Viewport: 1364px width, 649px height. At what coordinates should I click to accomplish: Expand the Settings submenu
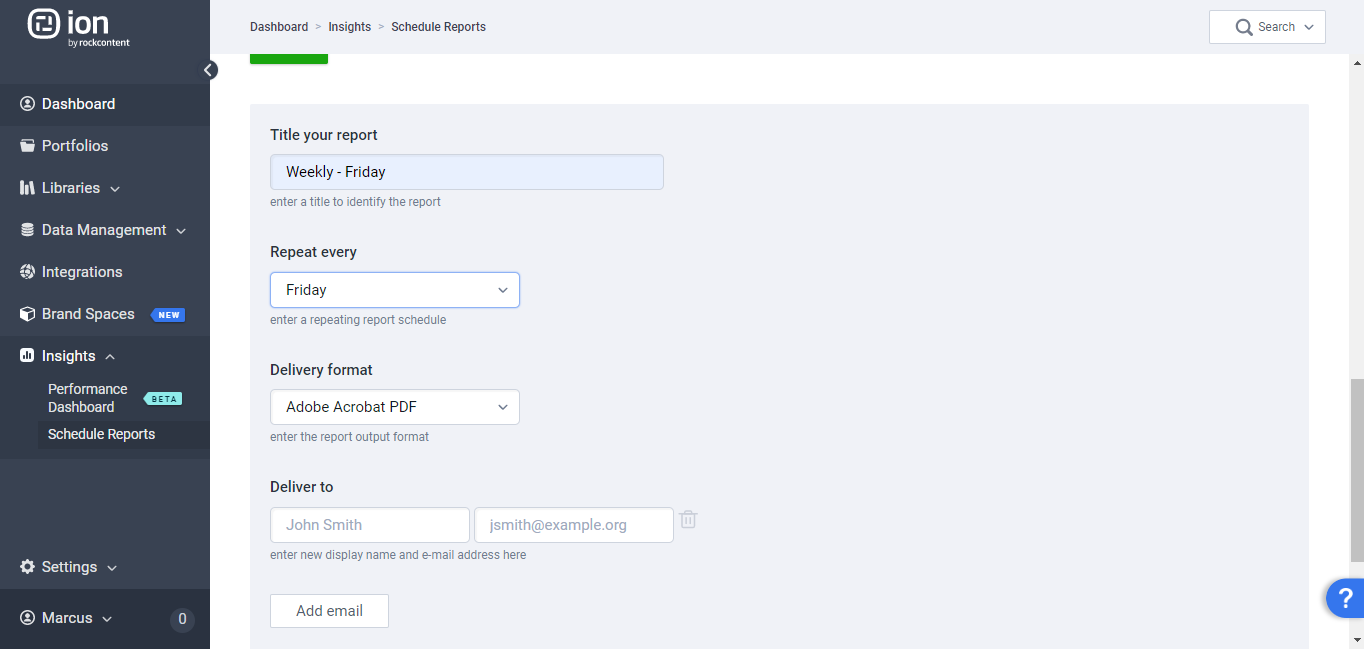coord(112,568)
